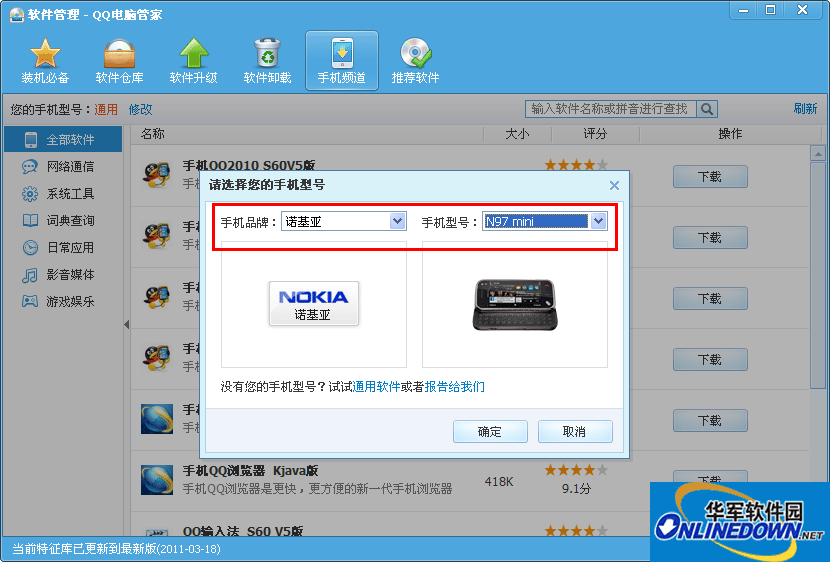Click the 手机QQ浏览器 Kjava版 globe icon

157,480
